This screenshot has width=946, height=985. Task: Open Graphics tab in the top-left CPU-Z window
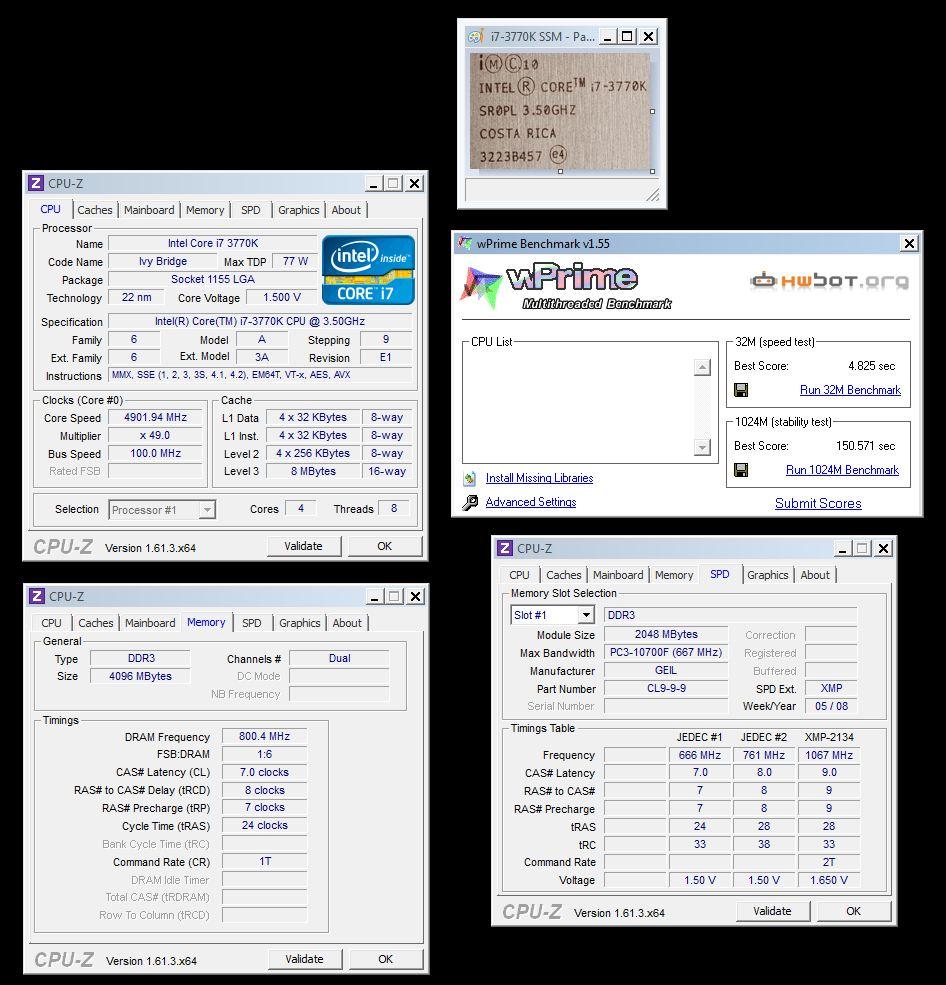point(298,210)
